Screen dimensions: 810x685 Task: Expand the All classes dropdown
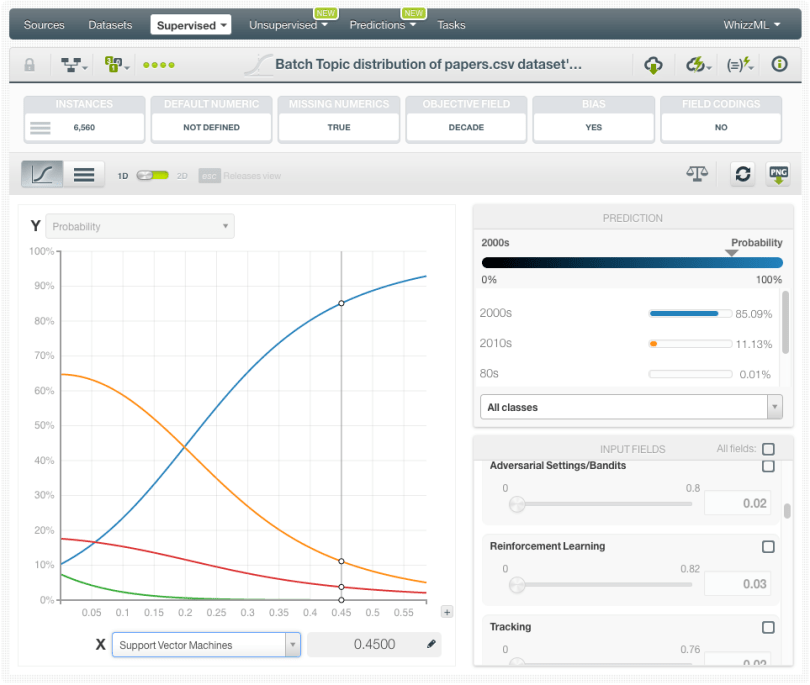pyautogui.click(x=631, y=407)
